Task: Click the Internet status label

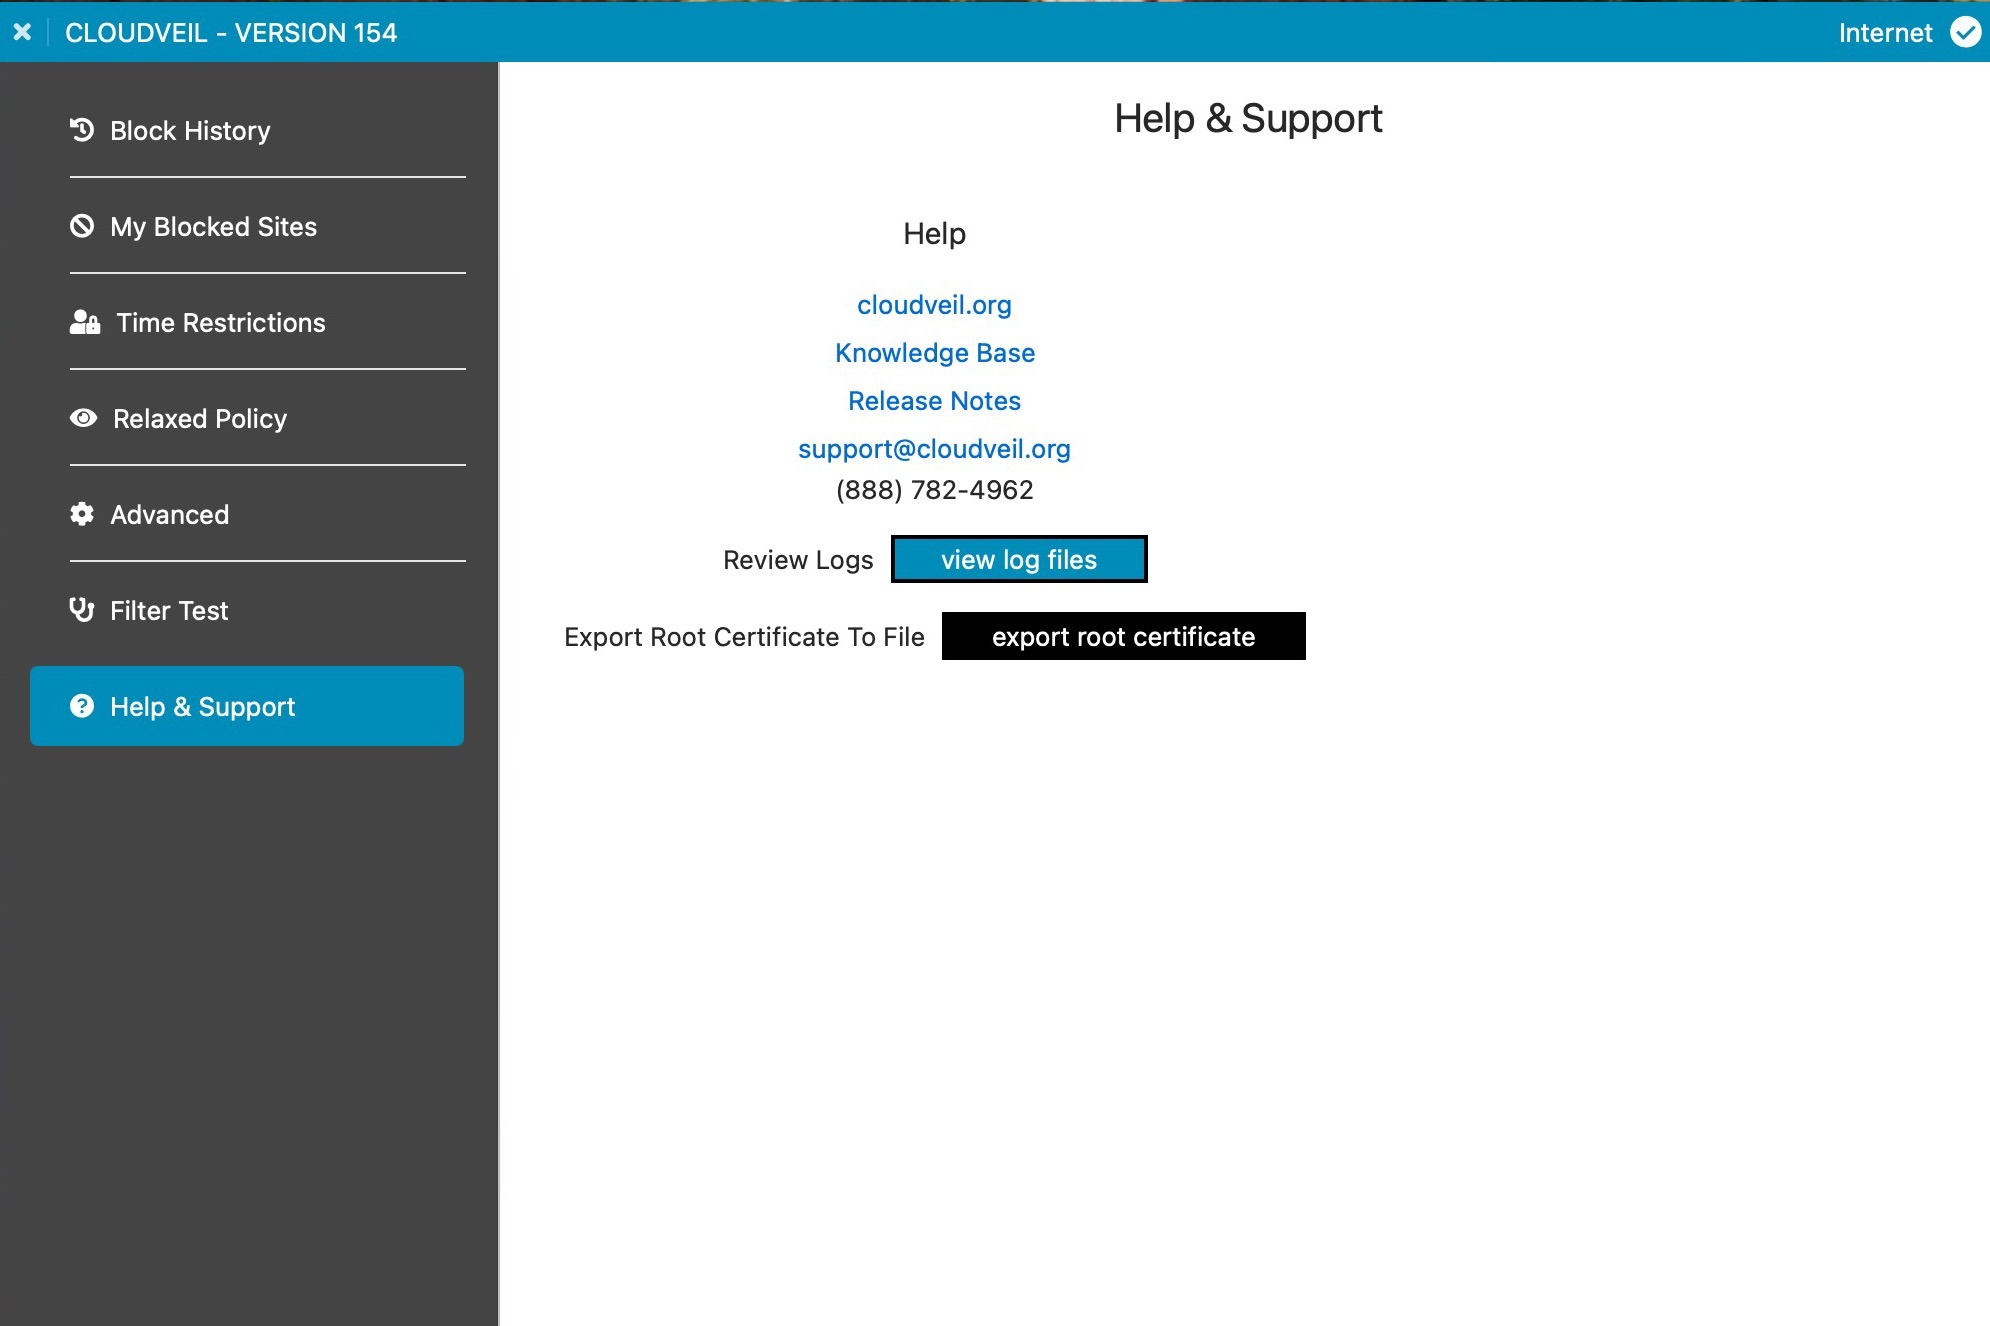Action: click(x=1885, y=33)
